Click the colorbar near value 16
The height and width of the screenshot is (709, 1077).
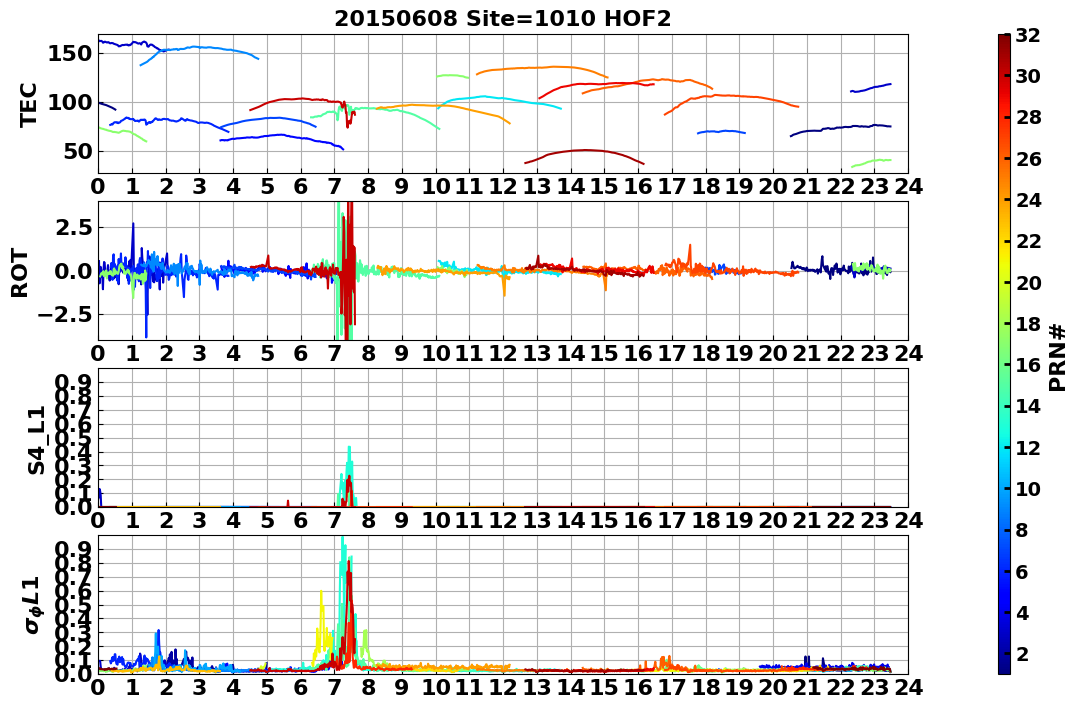pyautogui.click(x=1004, y=365)
